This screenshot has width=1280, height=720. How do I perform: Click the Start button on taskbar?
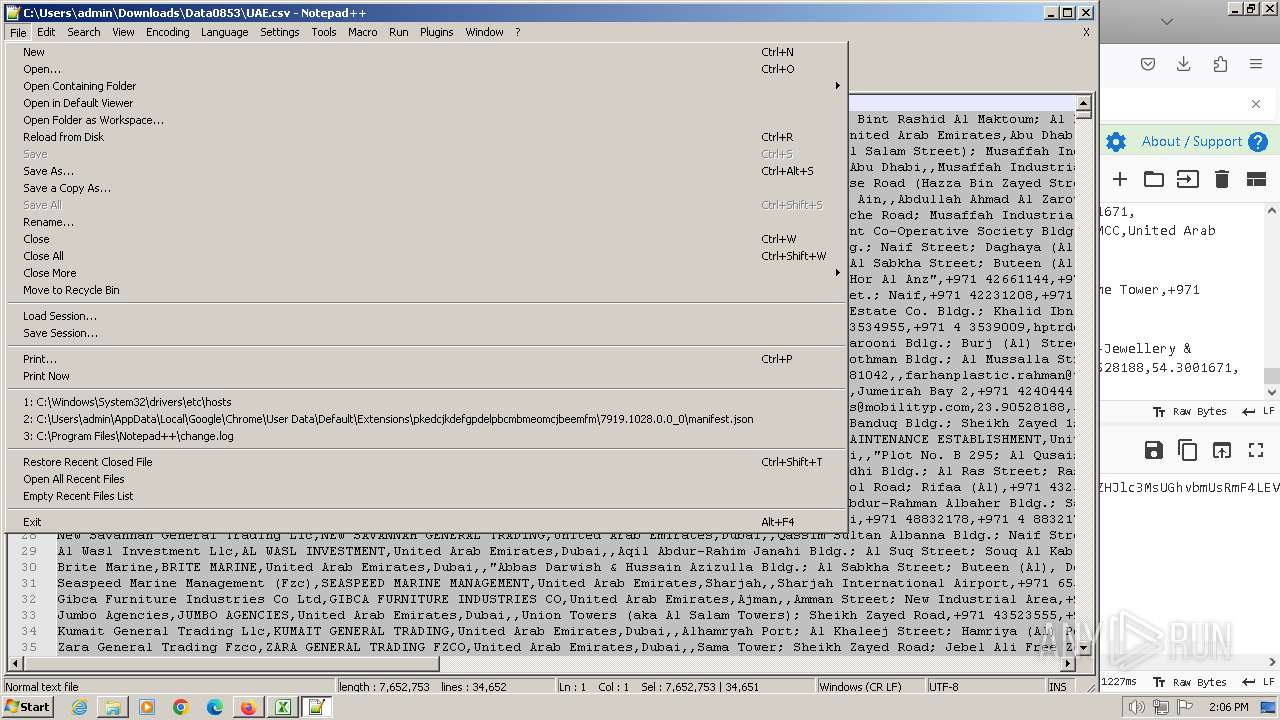pyautogui.click(x=27, y=707)
